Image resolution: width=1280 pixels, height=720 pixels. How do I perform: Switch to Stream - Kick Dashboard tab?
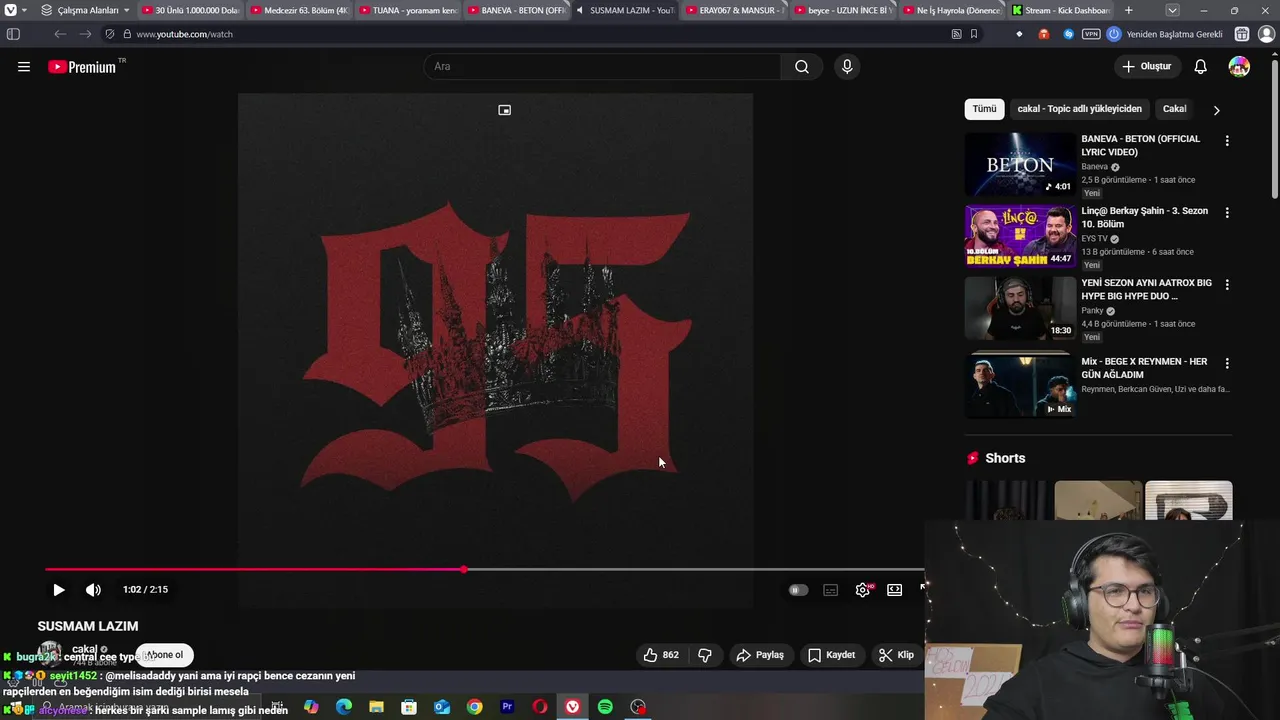(1061, 10)
